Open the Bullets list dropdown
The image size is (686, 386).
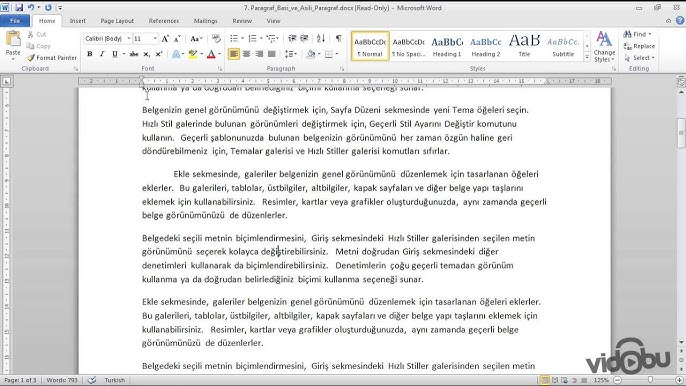click(x=243, y=39)
